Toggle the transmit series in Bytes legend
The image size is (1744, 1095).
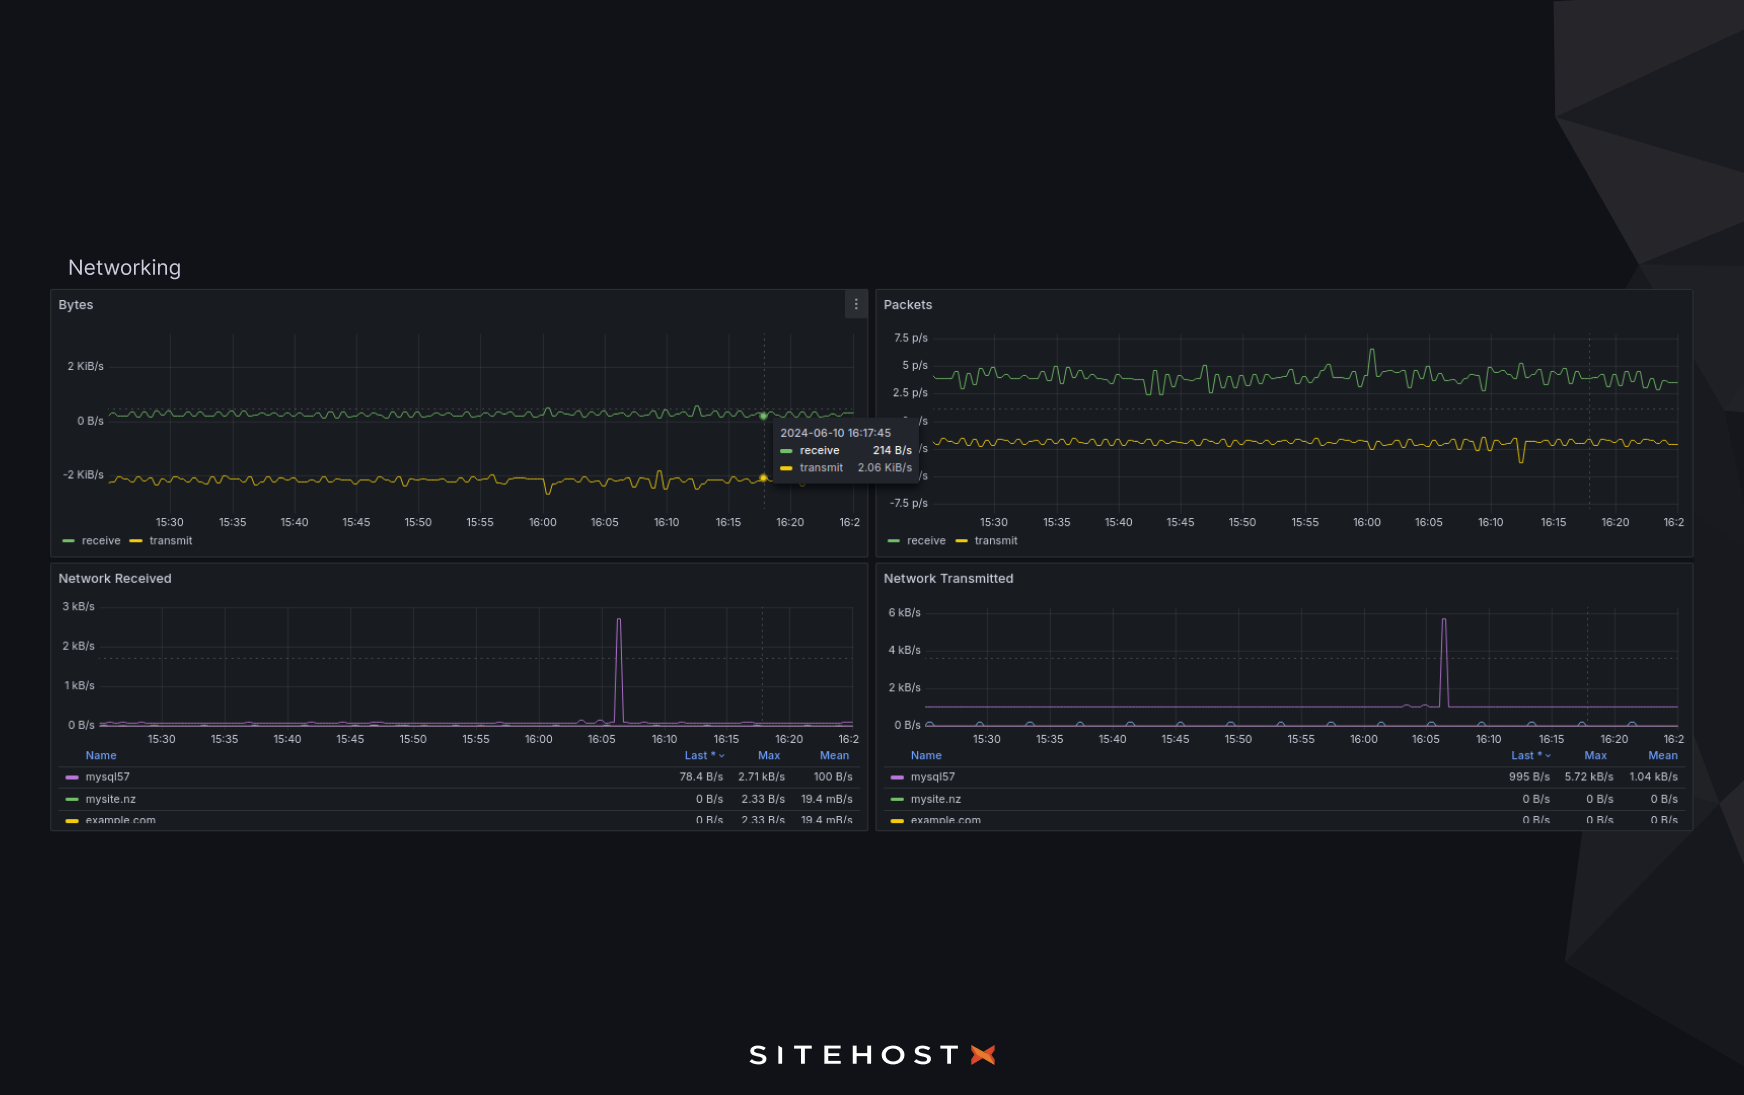(x=169, y=540)
